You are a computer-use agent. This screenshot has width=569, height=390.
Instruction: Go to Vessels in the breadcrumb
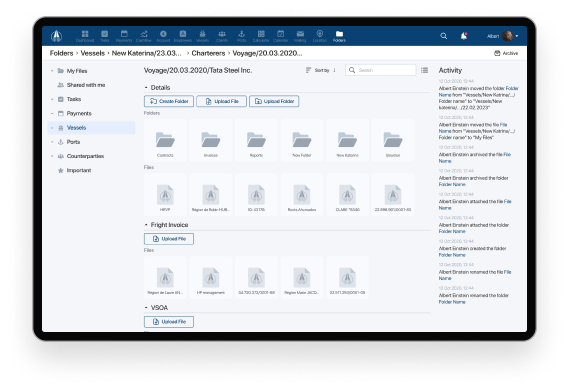[x=93, y=53]
